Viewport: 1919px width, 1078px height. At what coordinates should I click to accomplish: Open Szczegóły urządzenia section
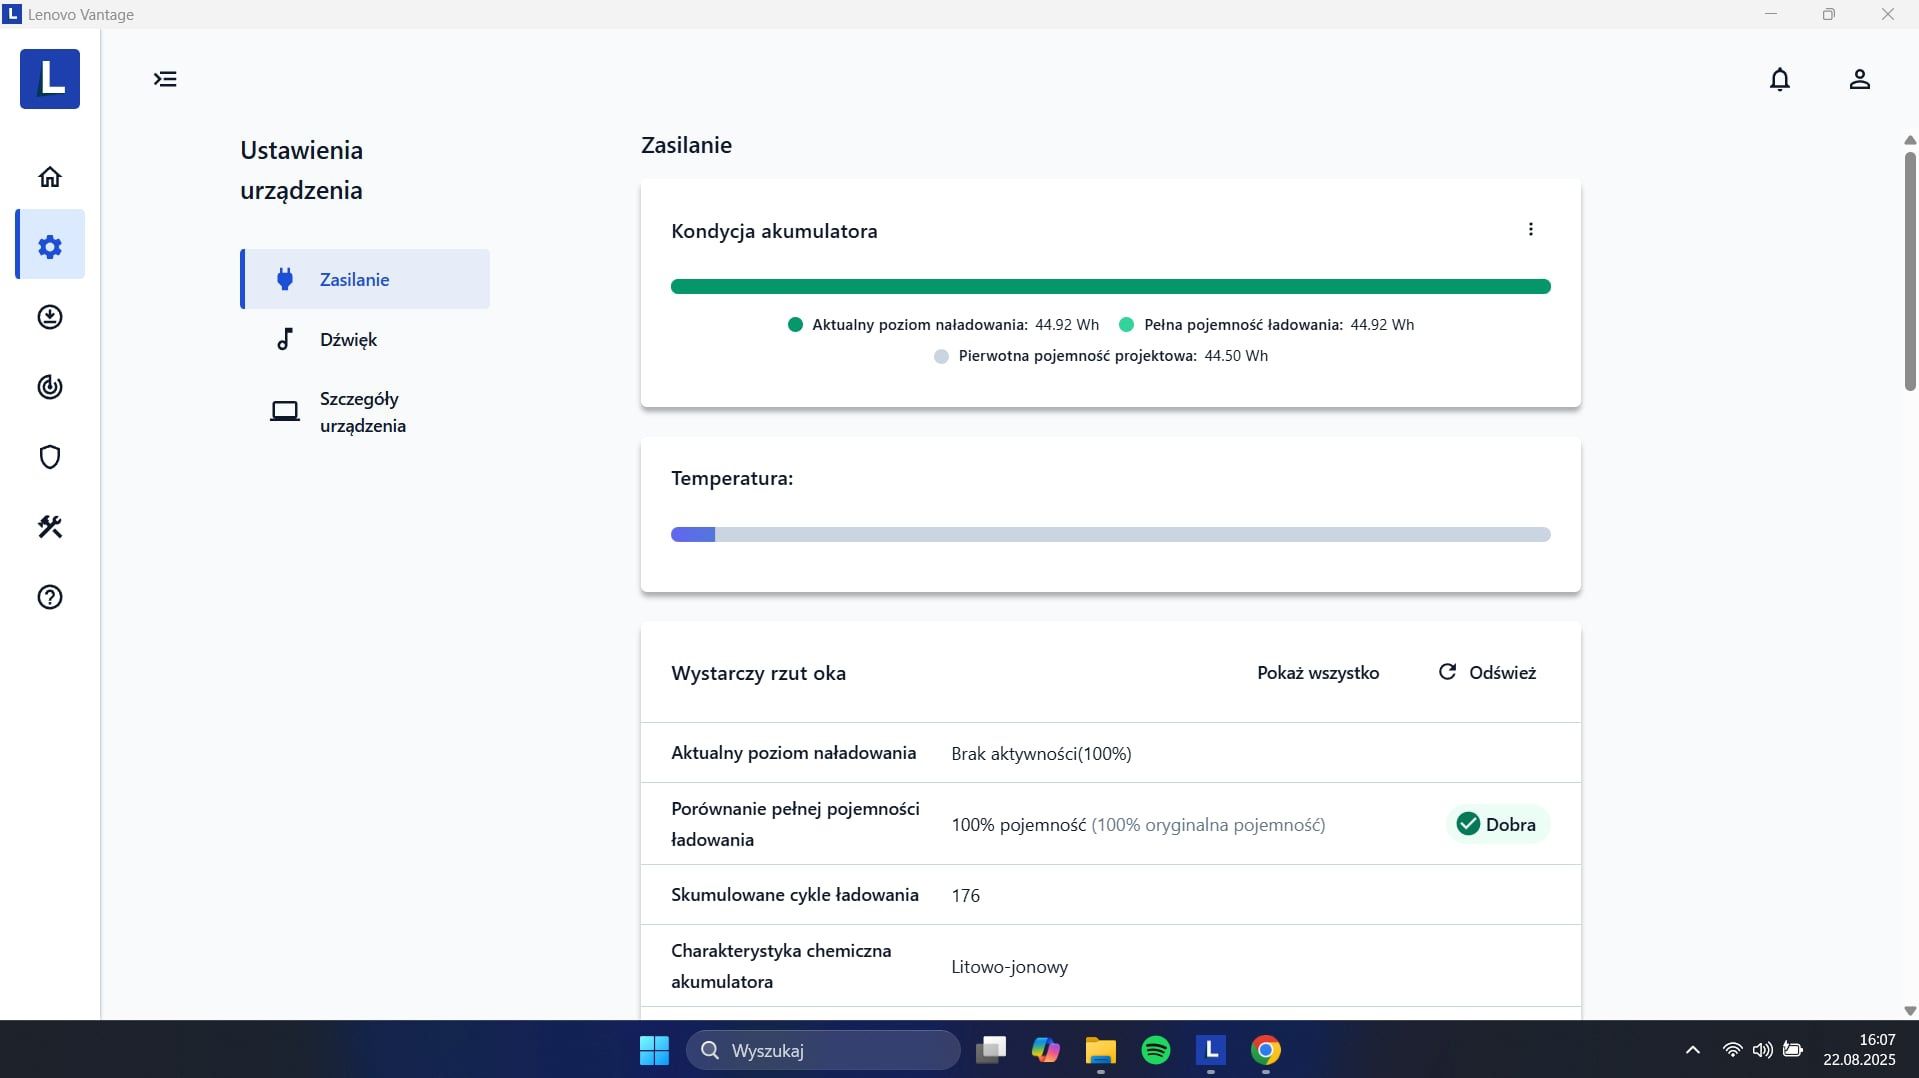point(365,412)
